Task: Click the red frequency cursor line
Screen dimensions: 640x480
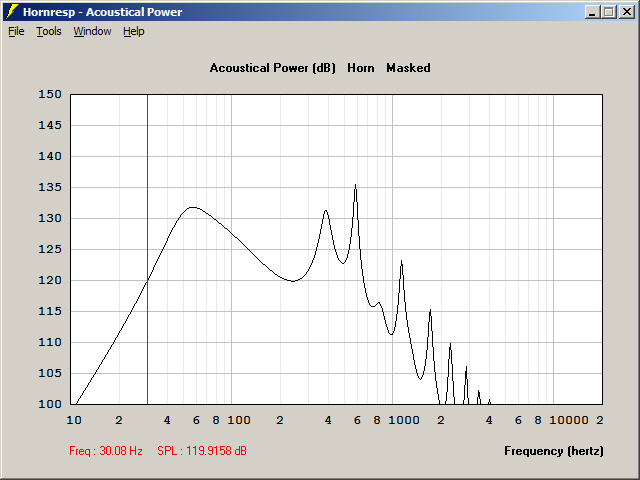Action: click(147, 249)
